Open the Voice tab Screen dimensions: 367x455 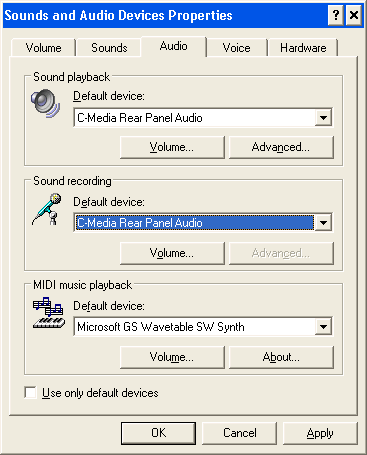coord(236,48)
